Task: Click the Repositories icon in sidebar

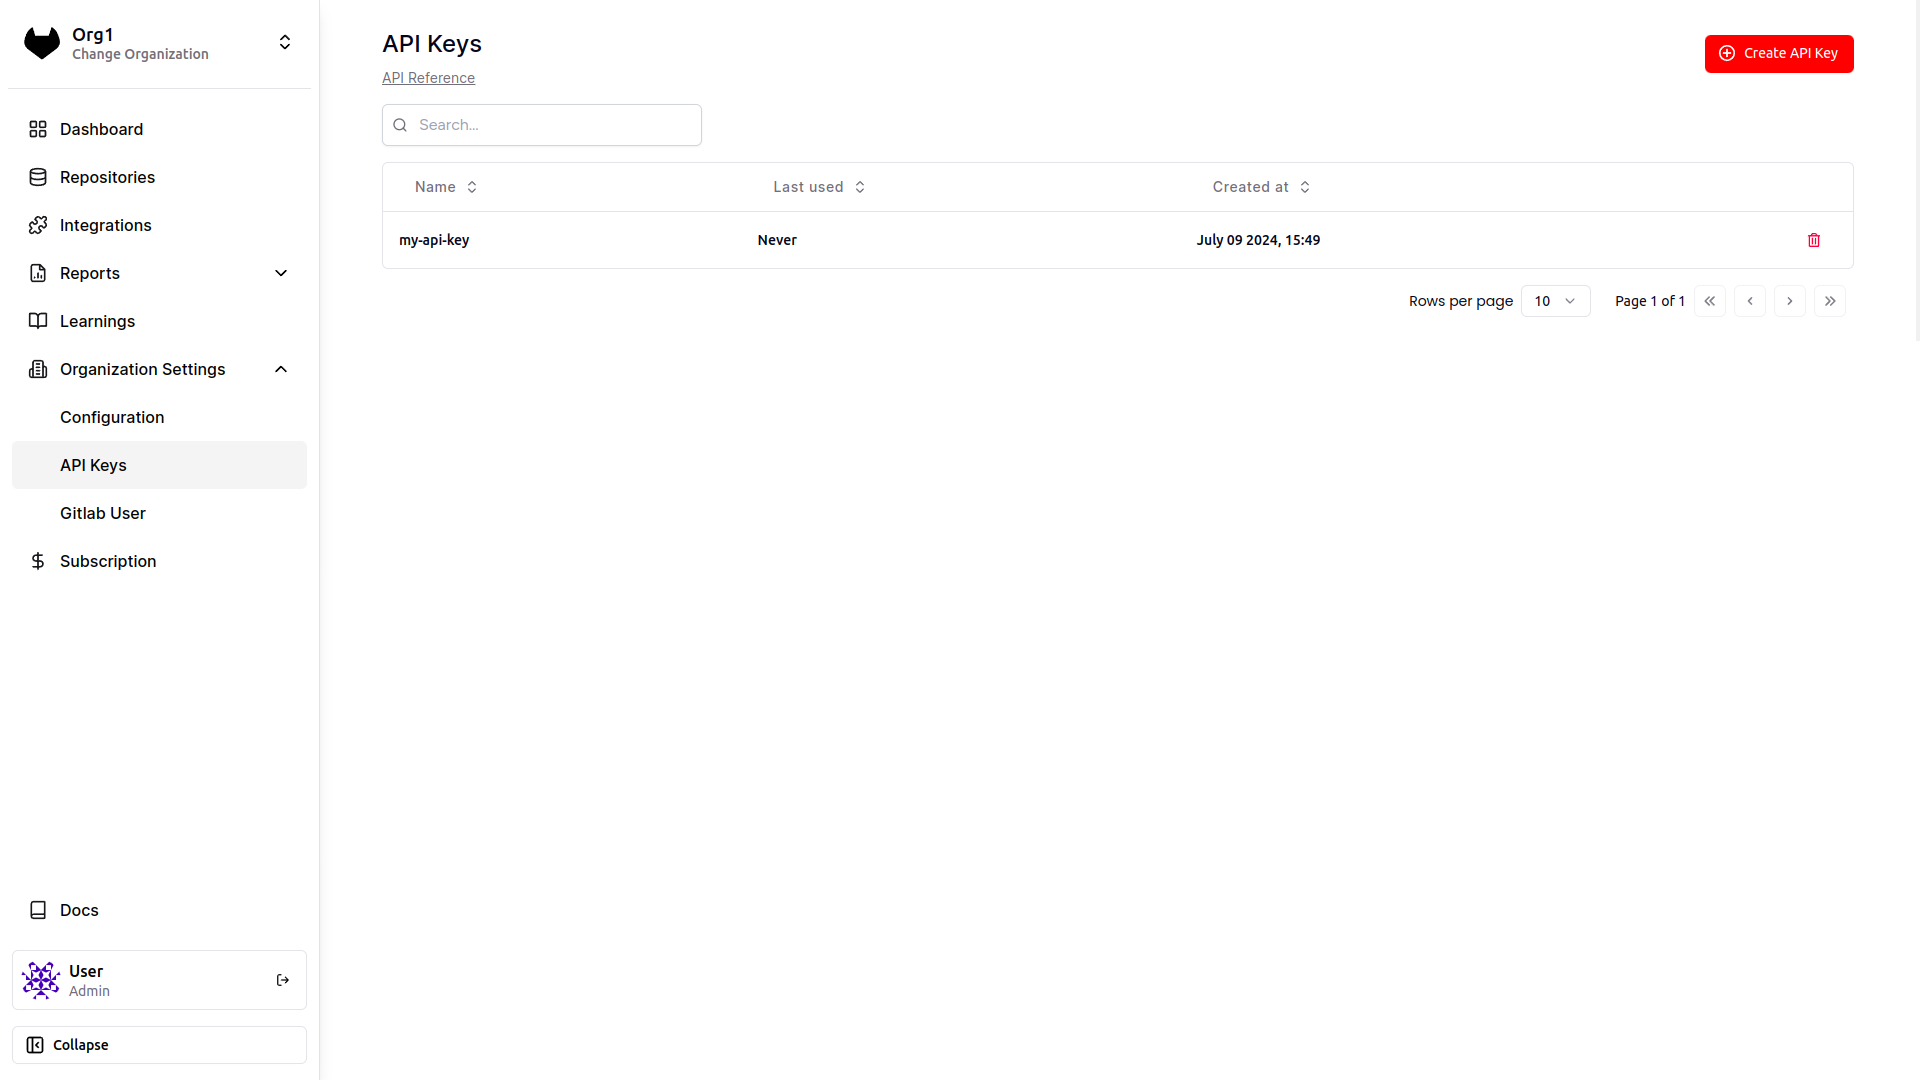Action: [x=36, y=177]
